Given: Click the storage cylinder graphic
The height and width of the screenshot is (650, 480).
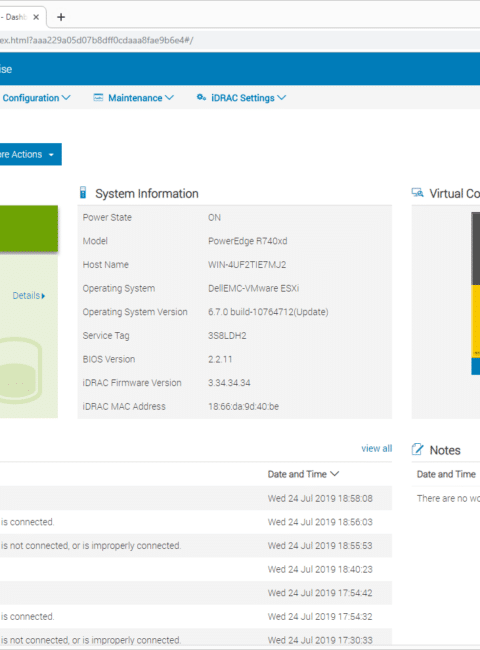Looking at the screenshot, I should pyautogui.click(x=20, y=370).
